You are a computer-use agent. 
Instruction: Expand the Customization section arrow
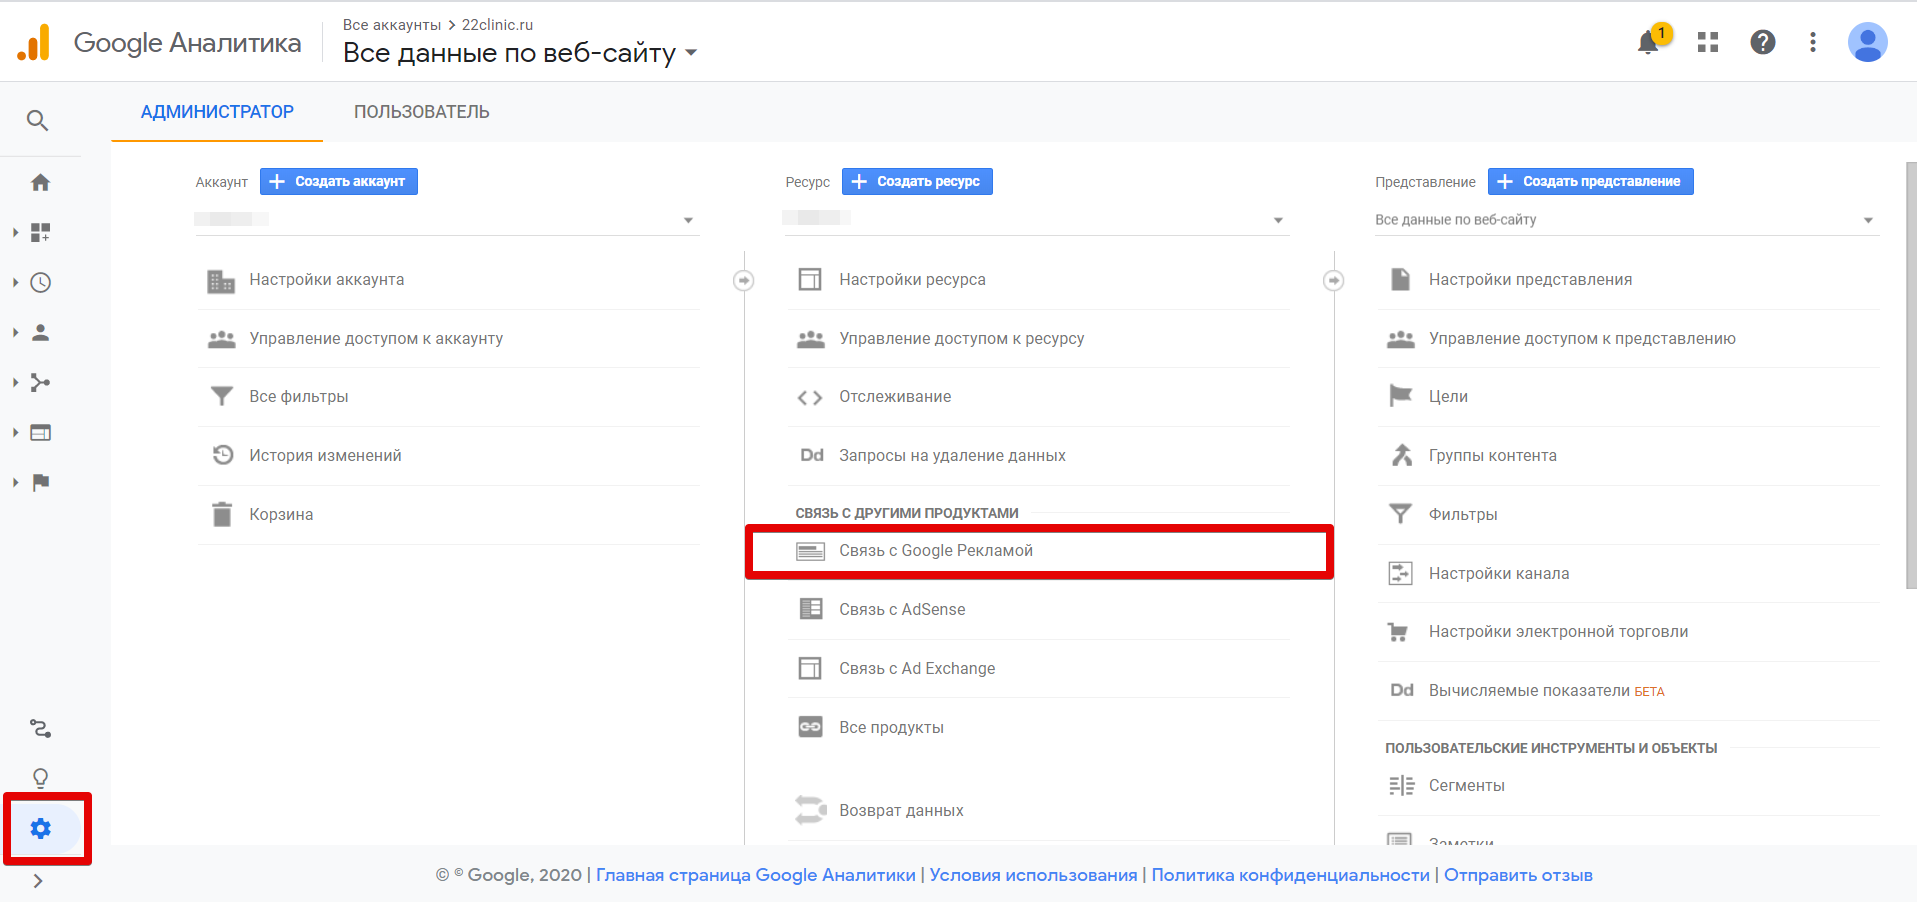coord(15,232)
